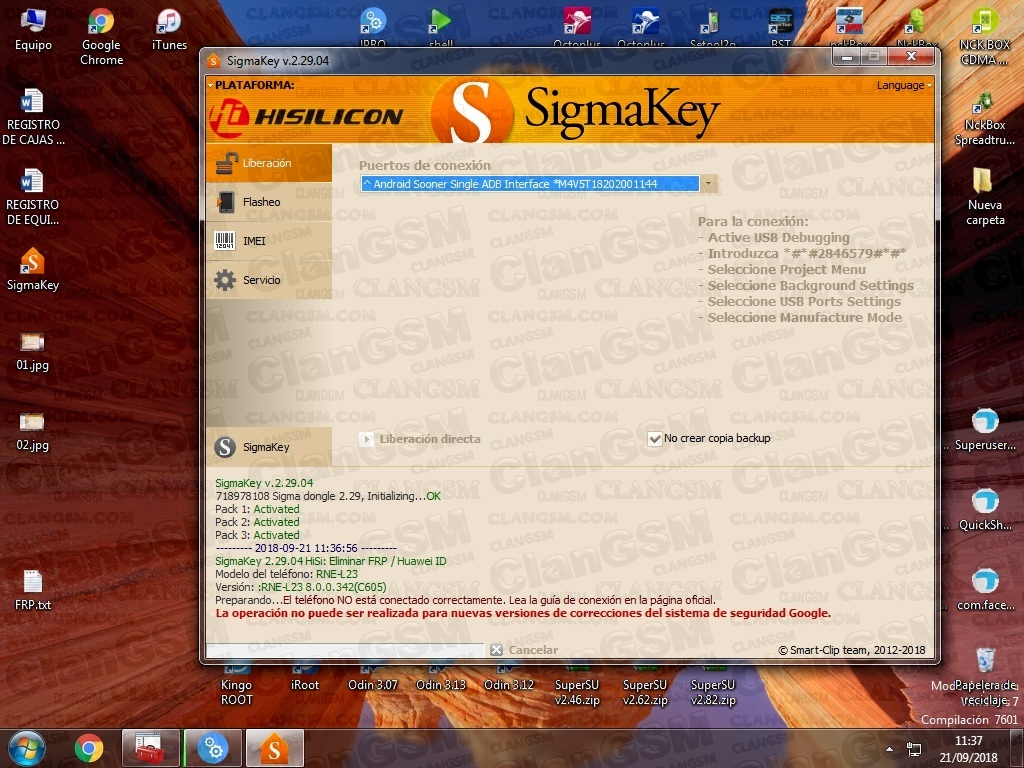Open iRoot desktop shortcut
The width and height of the screenshot is (1024, 768).
click(305, 677)
